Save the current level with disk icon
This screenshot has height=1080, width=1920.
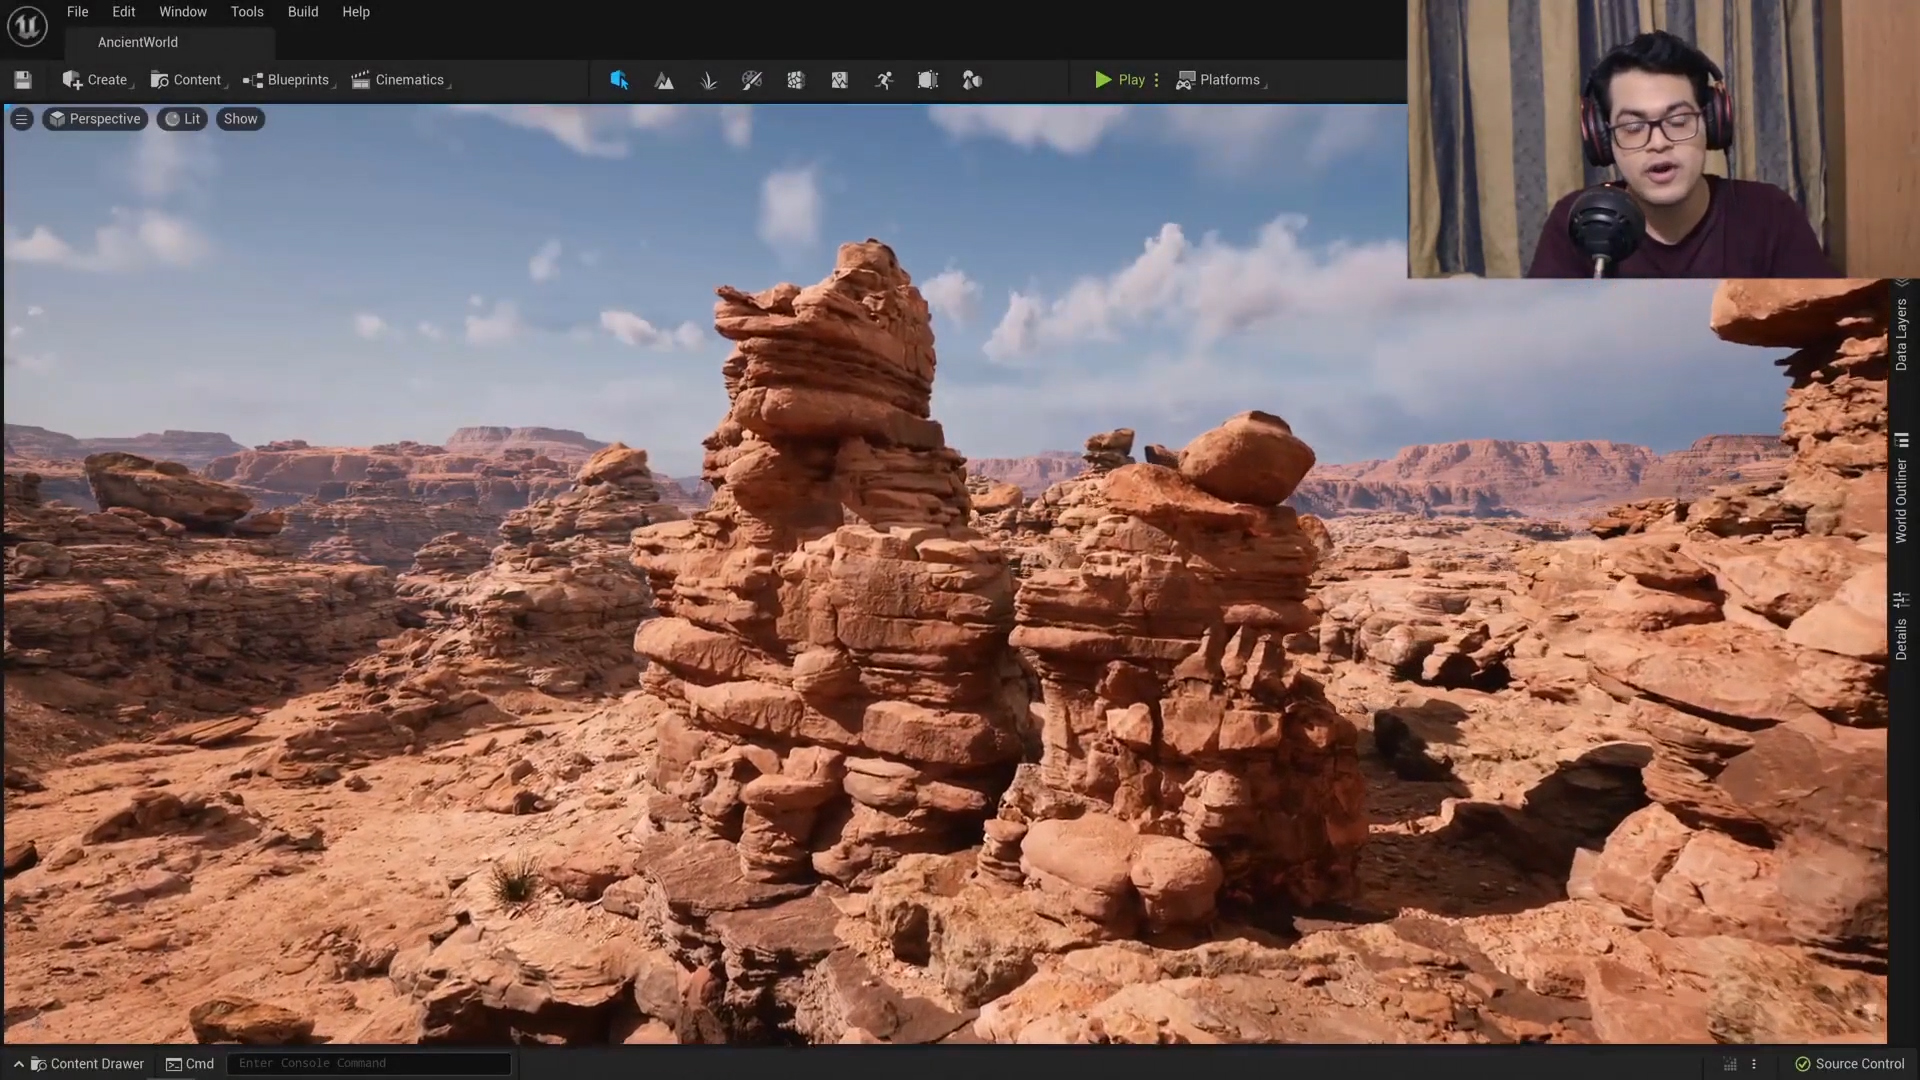coord(23,80)
